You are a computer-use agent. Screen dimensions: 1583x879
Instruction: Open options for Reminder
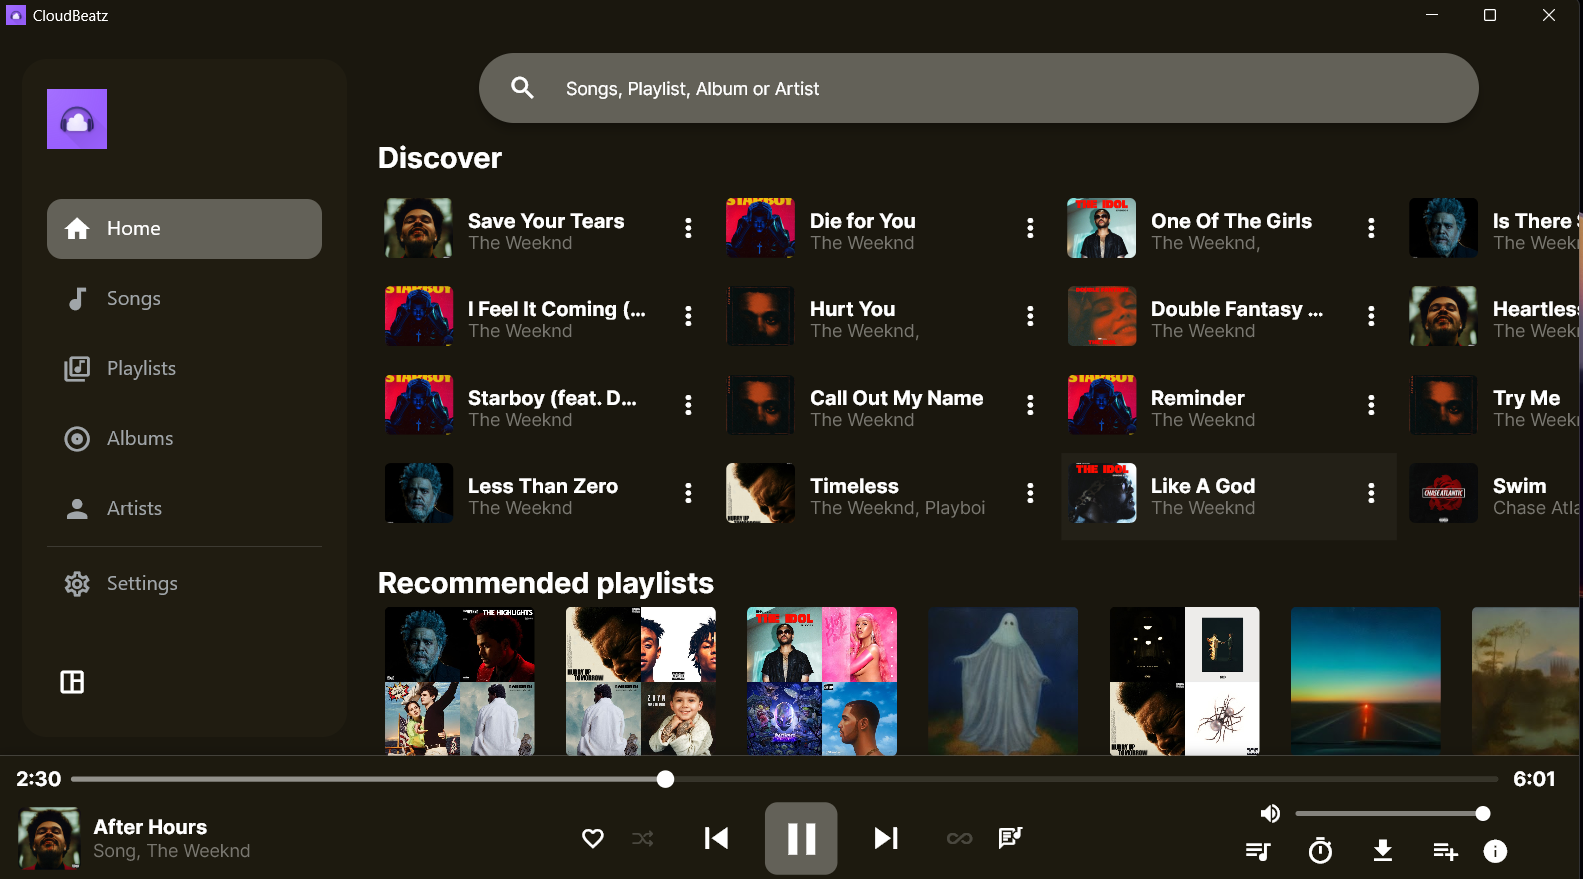click(x=1371, y=405)
